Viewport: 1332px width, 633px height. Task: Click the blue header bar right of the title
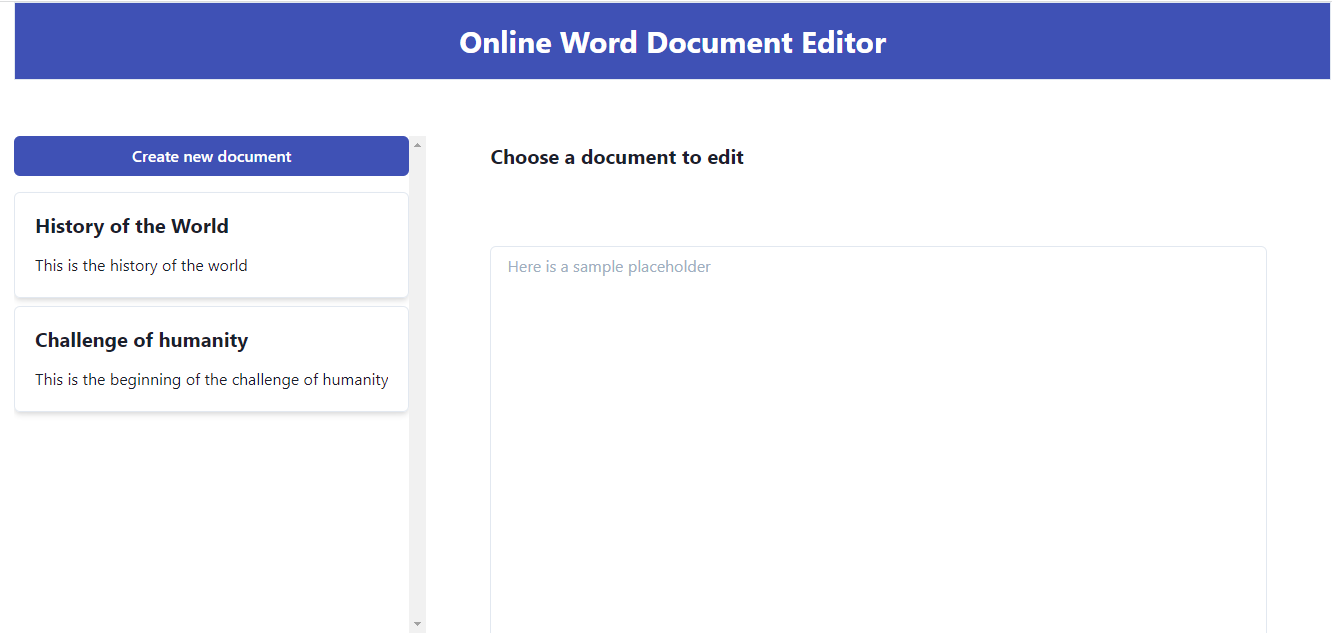[x=1100, y=43]
